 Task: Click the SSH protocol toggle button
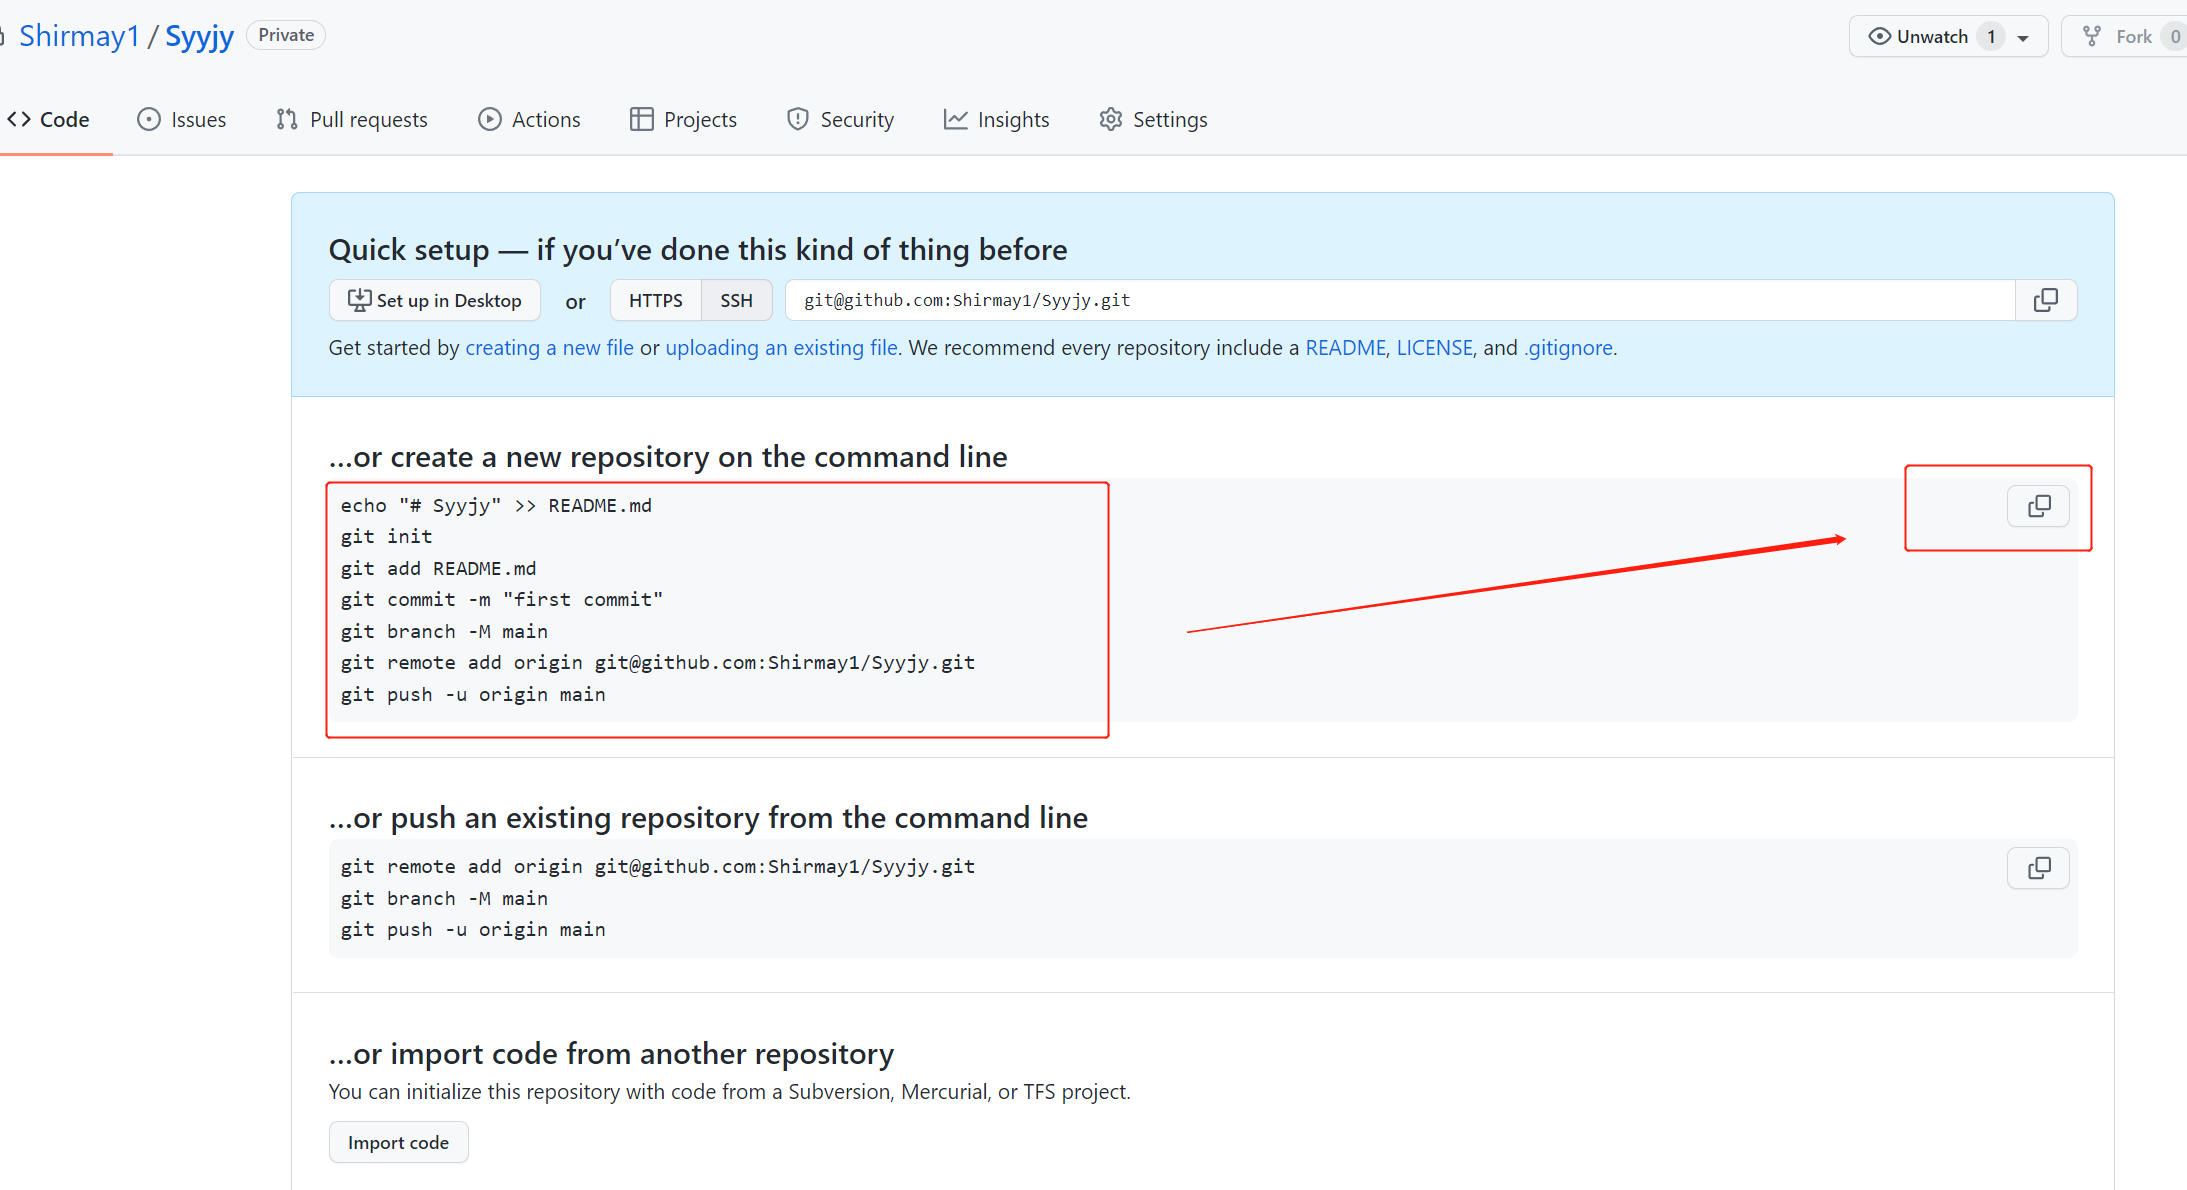pos(737,300)
